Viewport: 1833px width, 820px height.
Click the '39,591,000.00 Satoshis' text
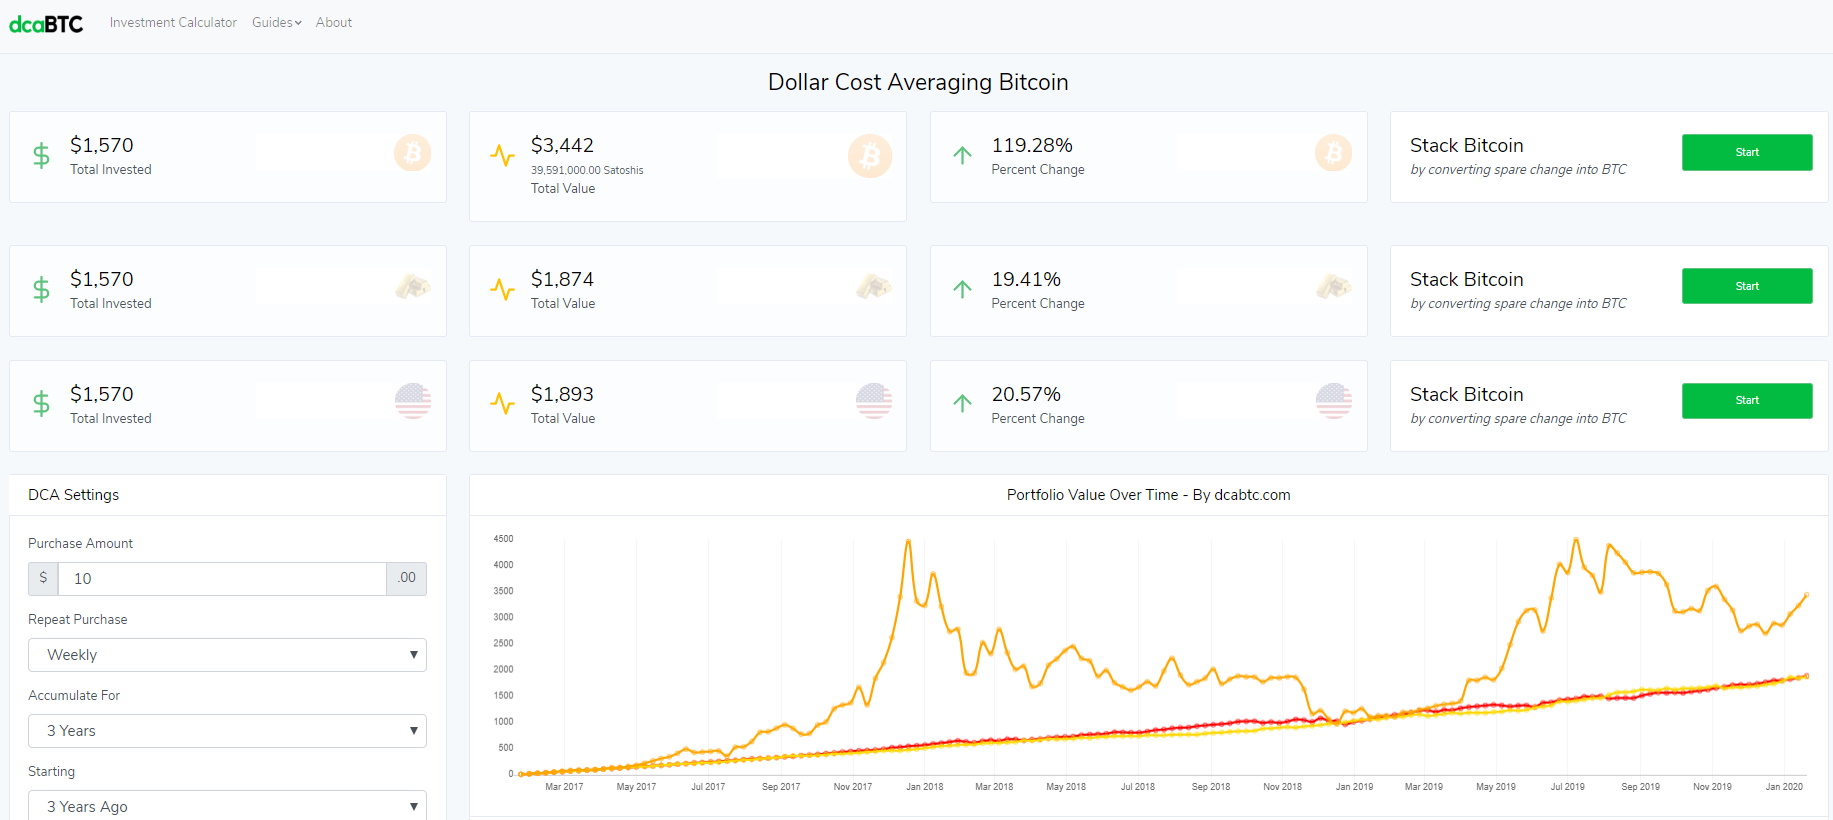[587, 170]
